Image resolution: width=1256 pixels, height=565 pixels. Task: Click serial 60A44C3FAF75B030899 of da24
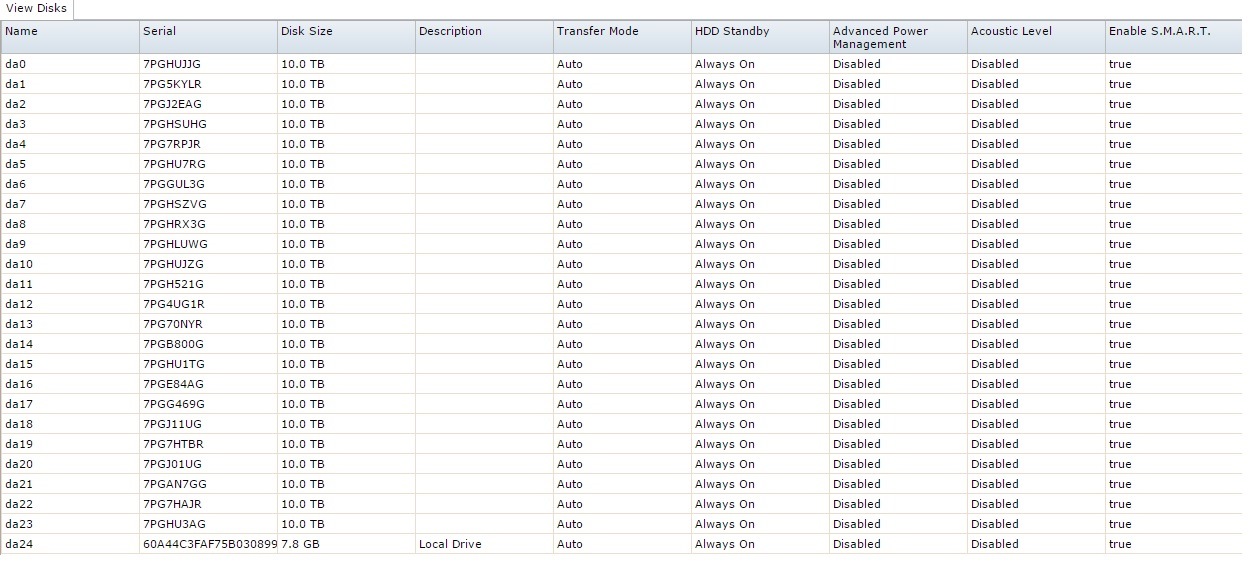coord(210,544)
